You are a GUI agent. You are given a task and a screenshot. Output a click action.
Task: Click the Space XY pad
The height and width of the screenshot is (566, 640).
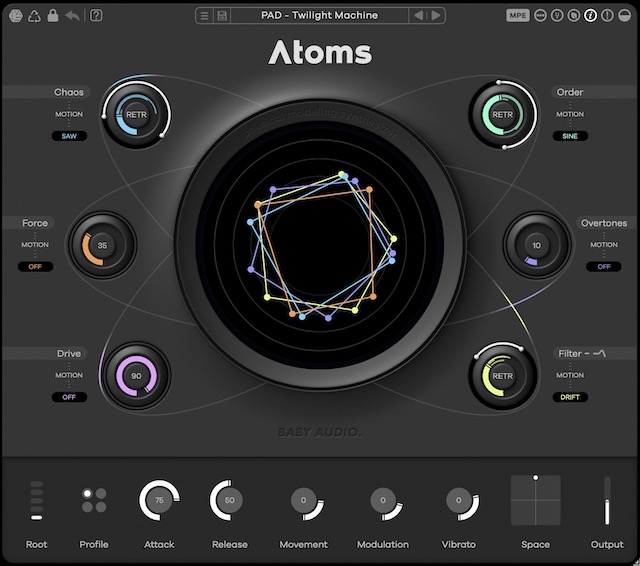coord(535,500)
